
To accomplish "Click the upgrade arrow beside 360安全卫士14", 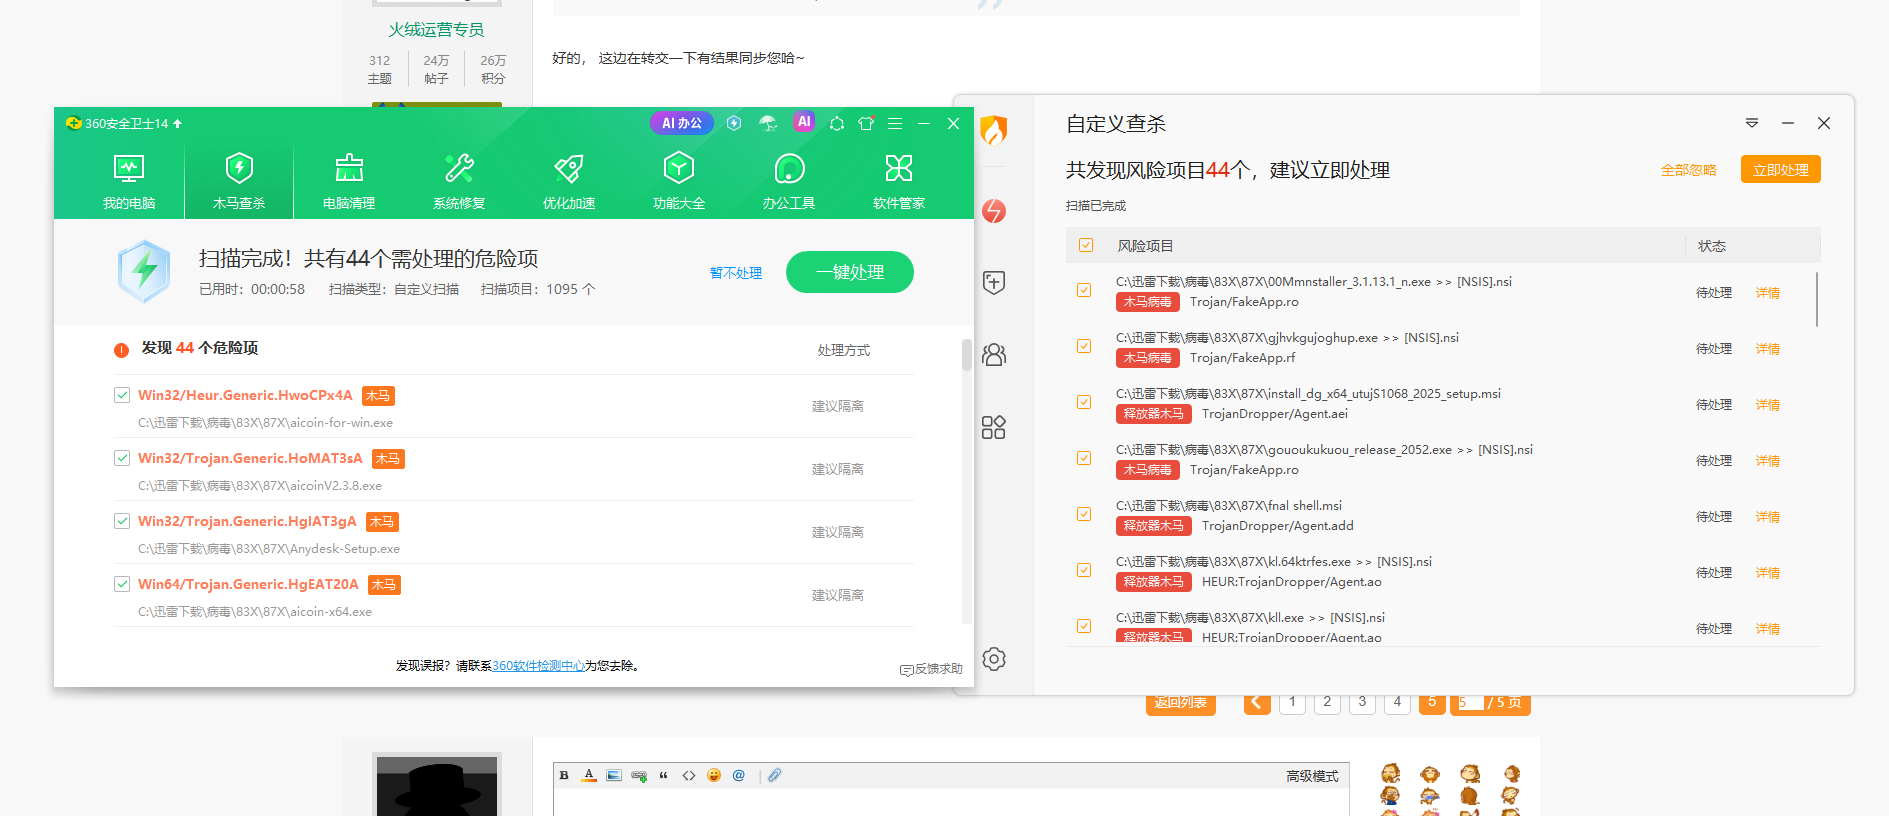I will coord(178,124).
